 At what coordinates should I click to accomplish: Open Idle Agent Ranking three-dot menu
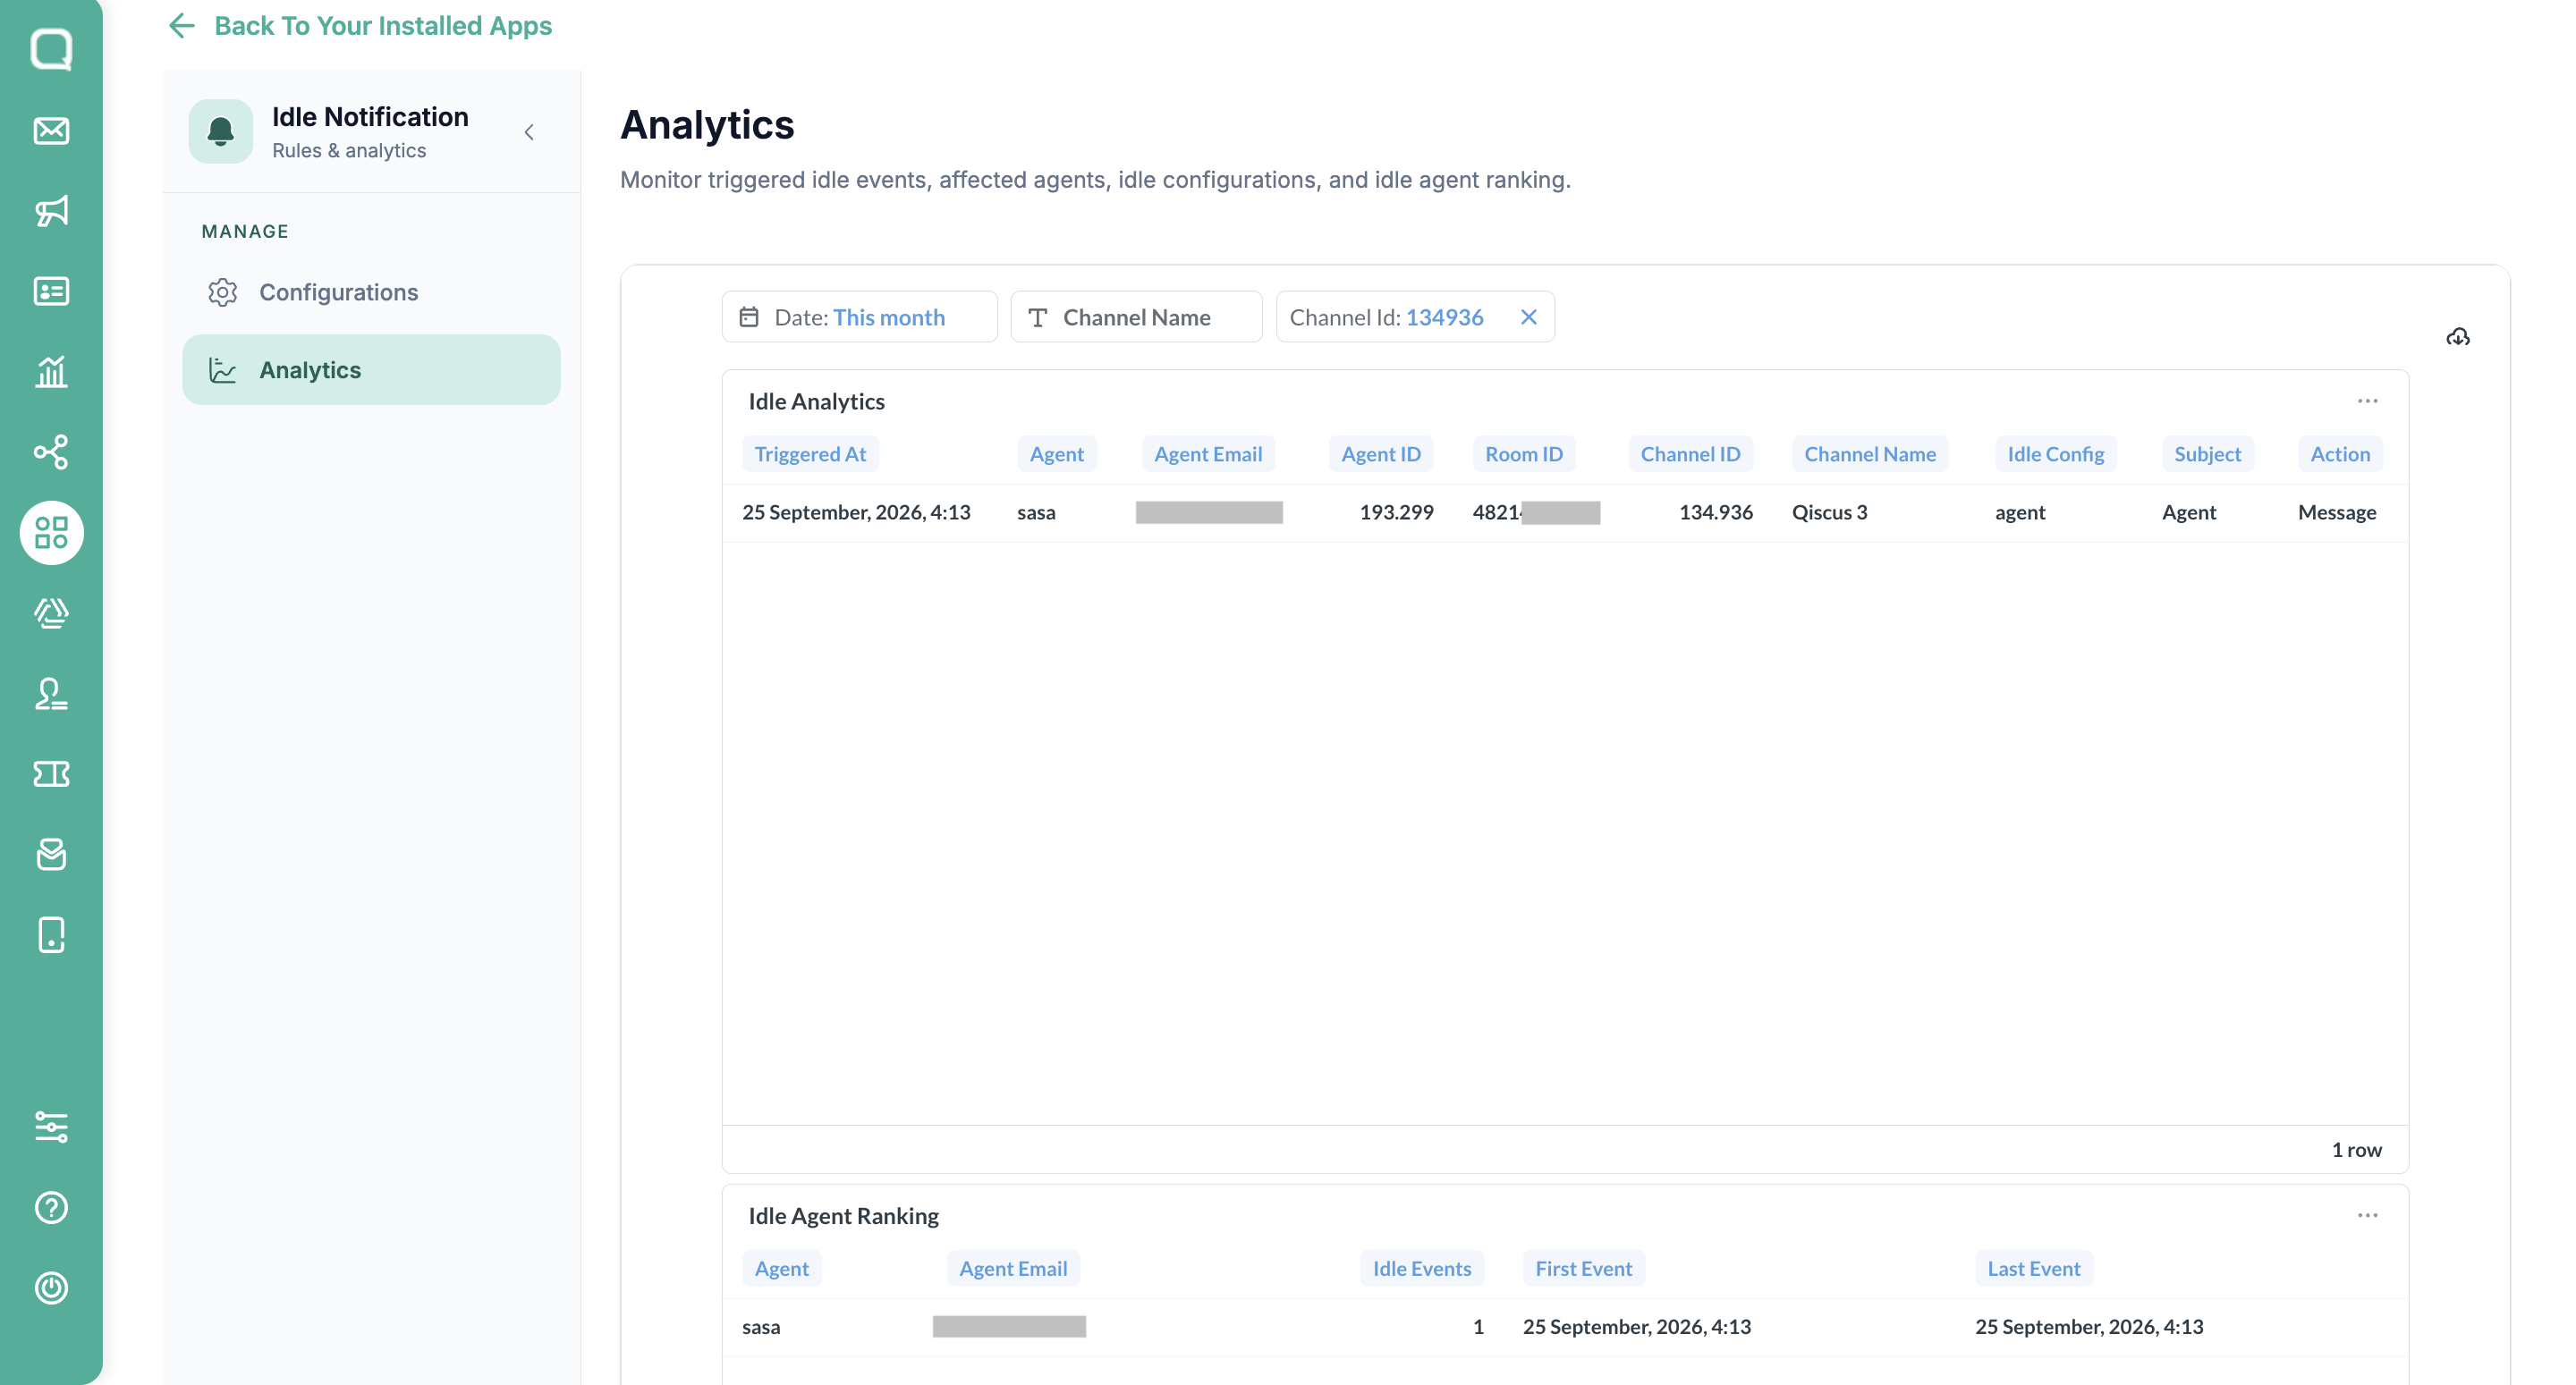[2367, 1215]
